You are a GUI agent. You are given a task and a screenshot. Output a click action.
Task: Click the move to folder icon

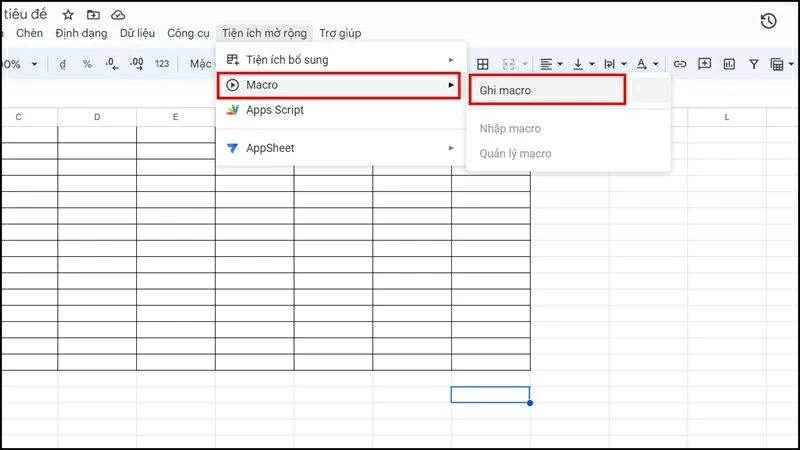[x=93, y=15]
